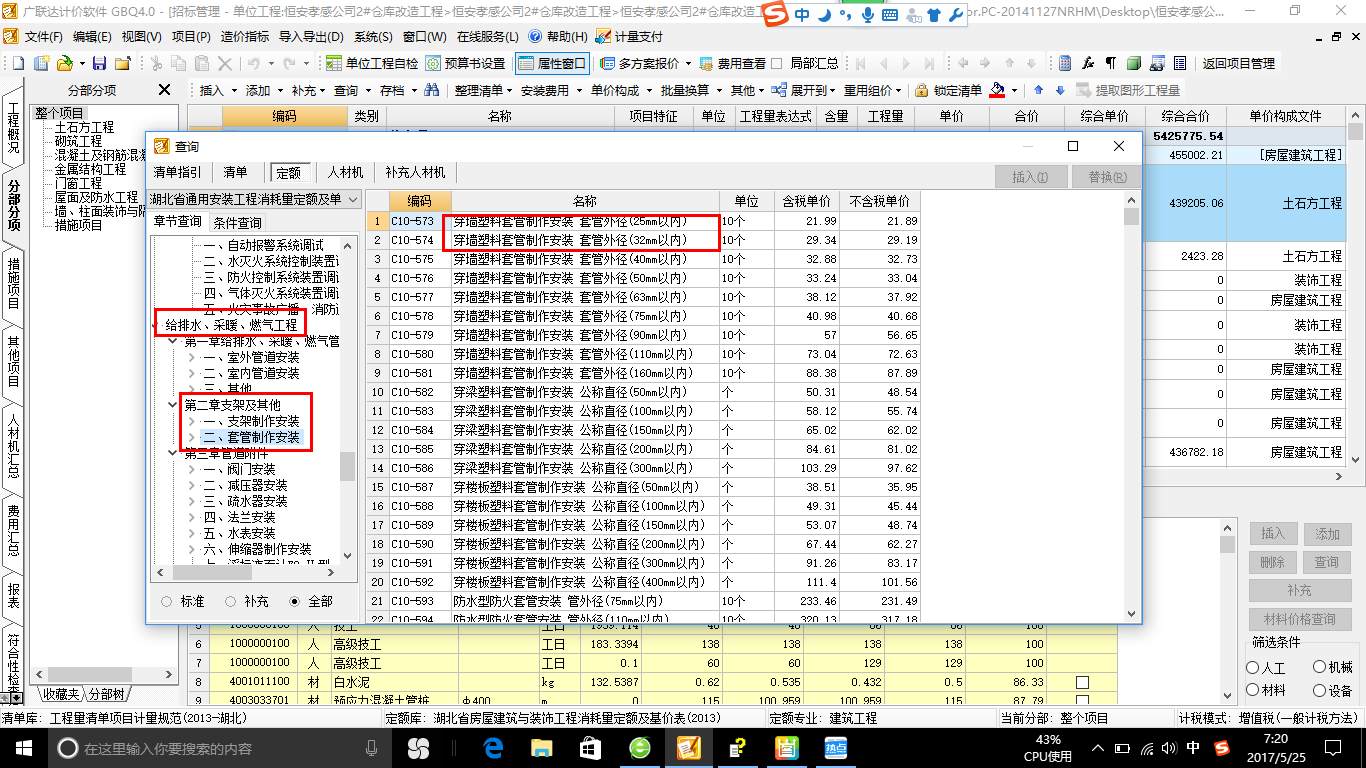Click the scissors cut icon
The image size is (1366, 768).
(x=155, y=63)
